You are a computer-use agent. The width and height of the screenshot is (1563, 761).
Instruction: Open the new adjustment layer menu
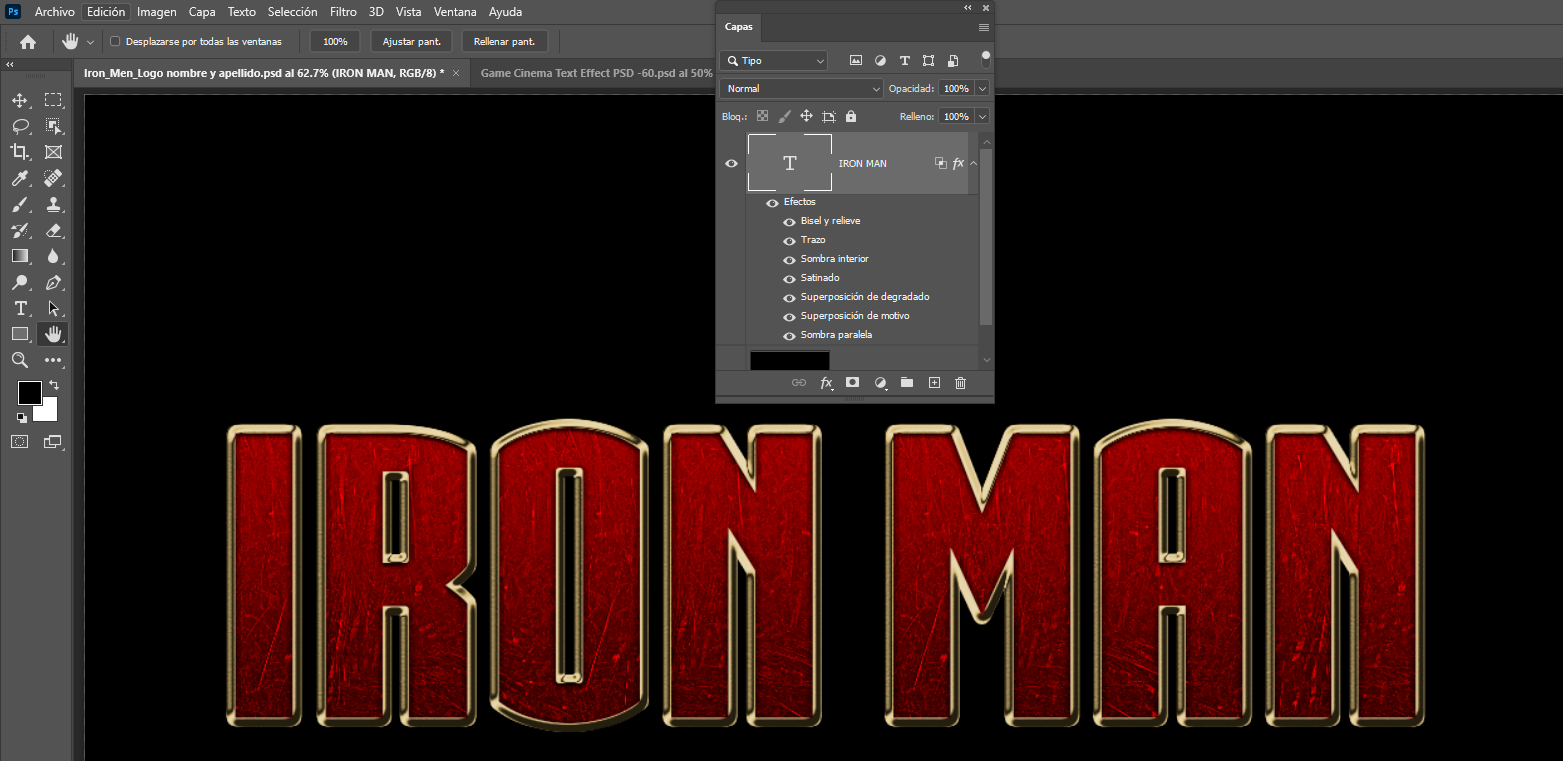pyautogui.click(x=881, y=383)
